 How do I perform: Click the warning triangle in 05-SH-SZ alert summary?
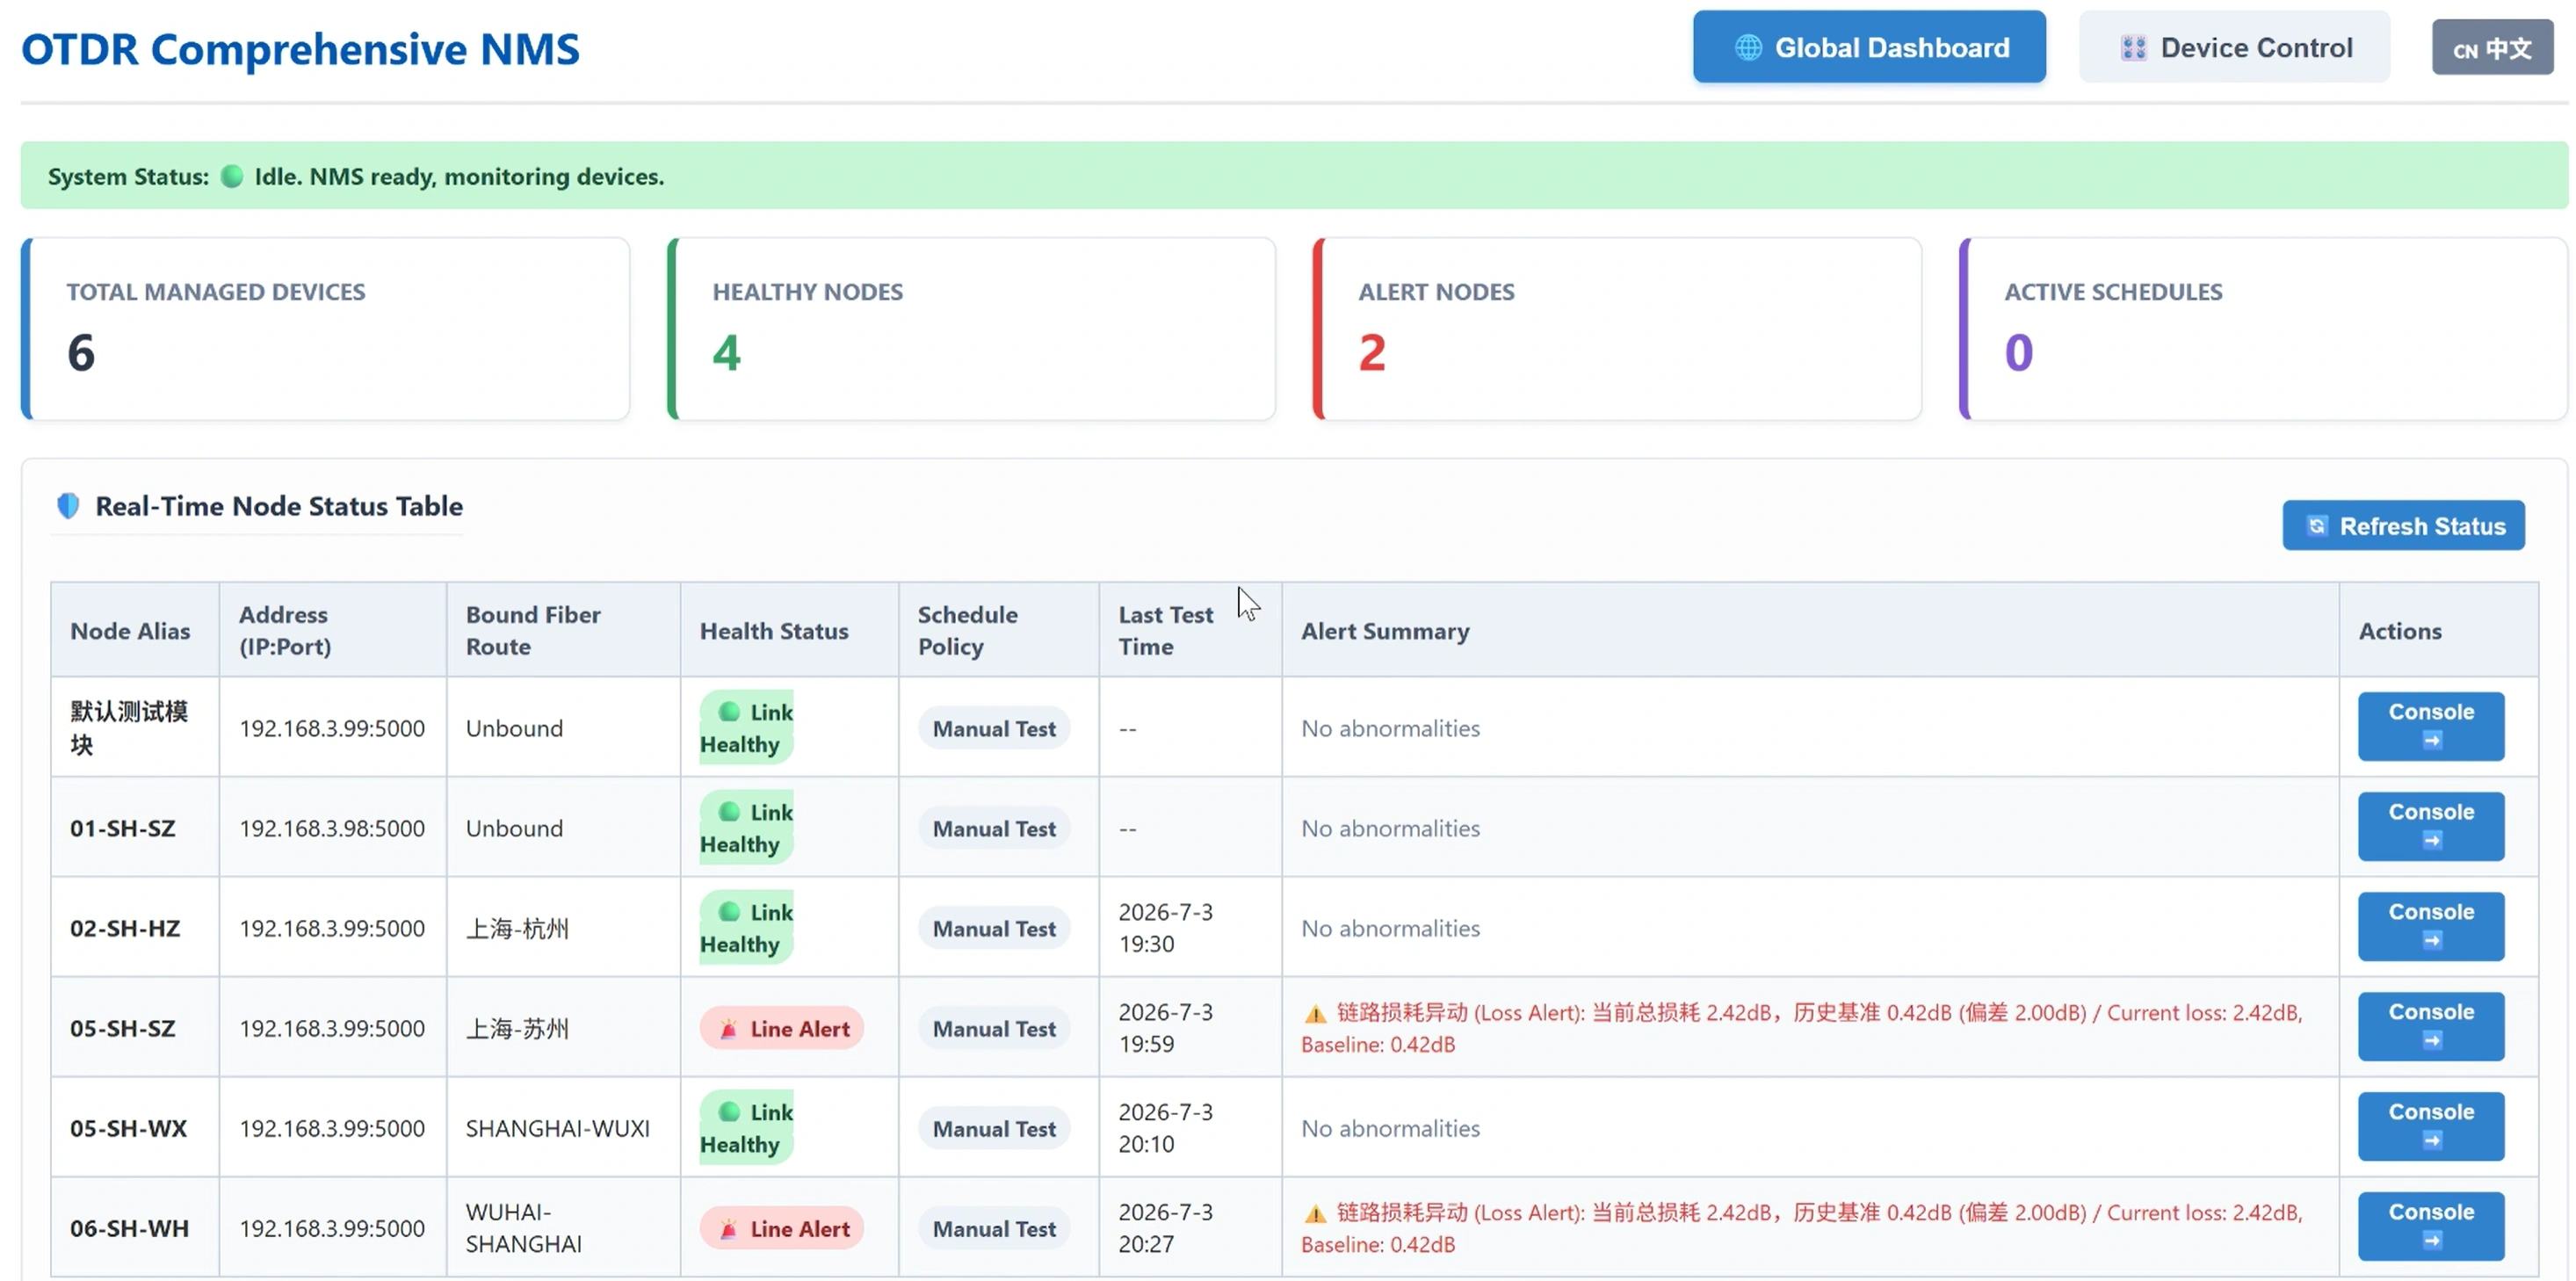[x=1315, y=1014]
